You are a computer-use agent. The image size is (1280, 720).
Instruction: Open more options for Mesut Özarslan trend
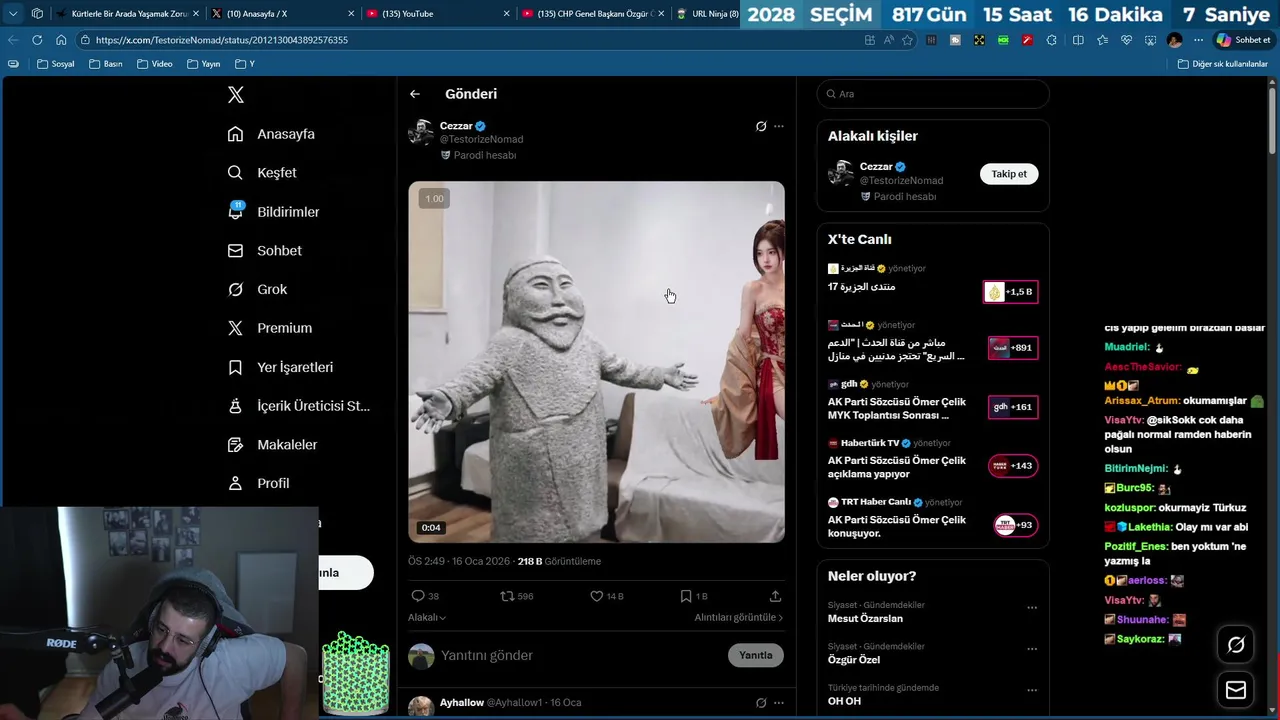(1032, 608)
